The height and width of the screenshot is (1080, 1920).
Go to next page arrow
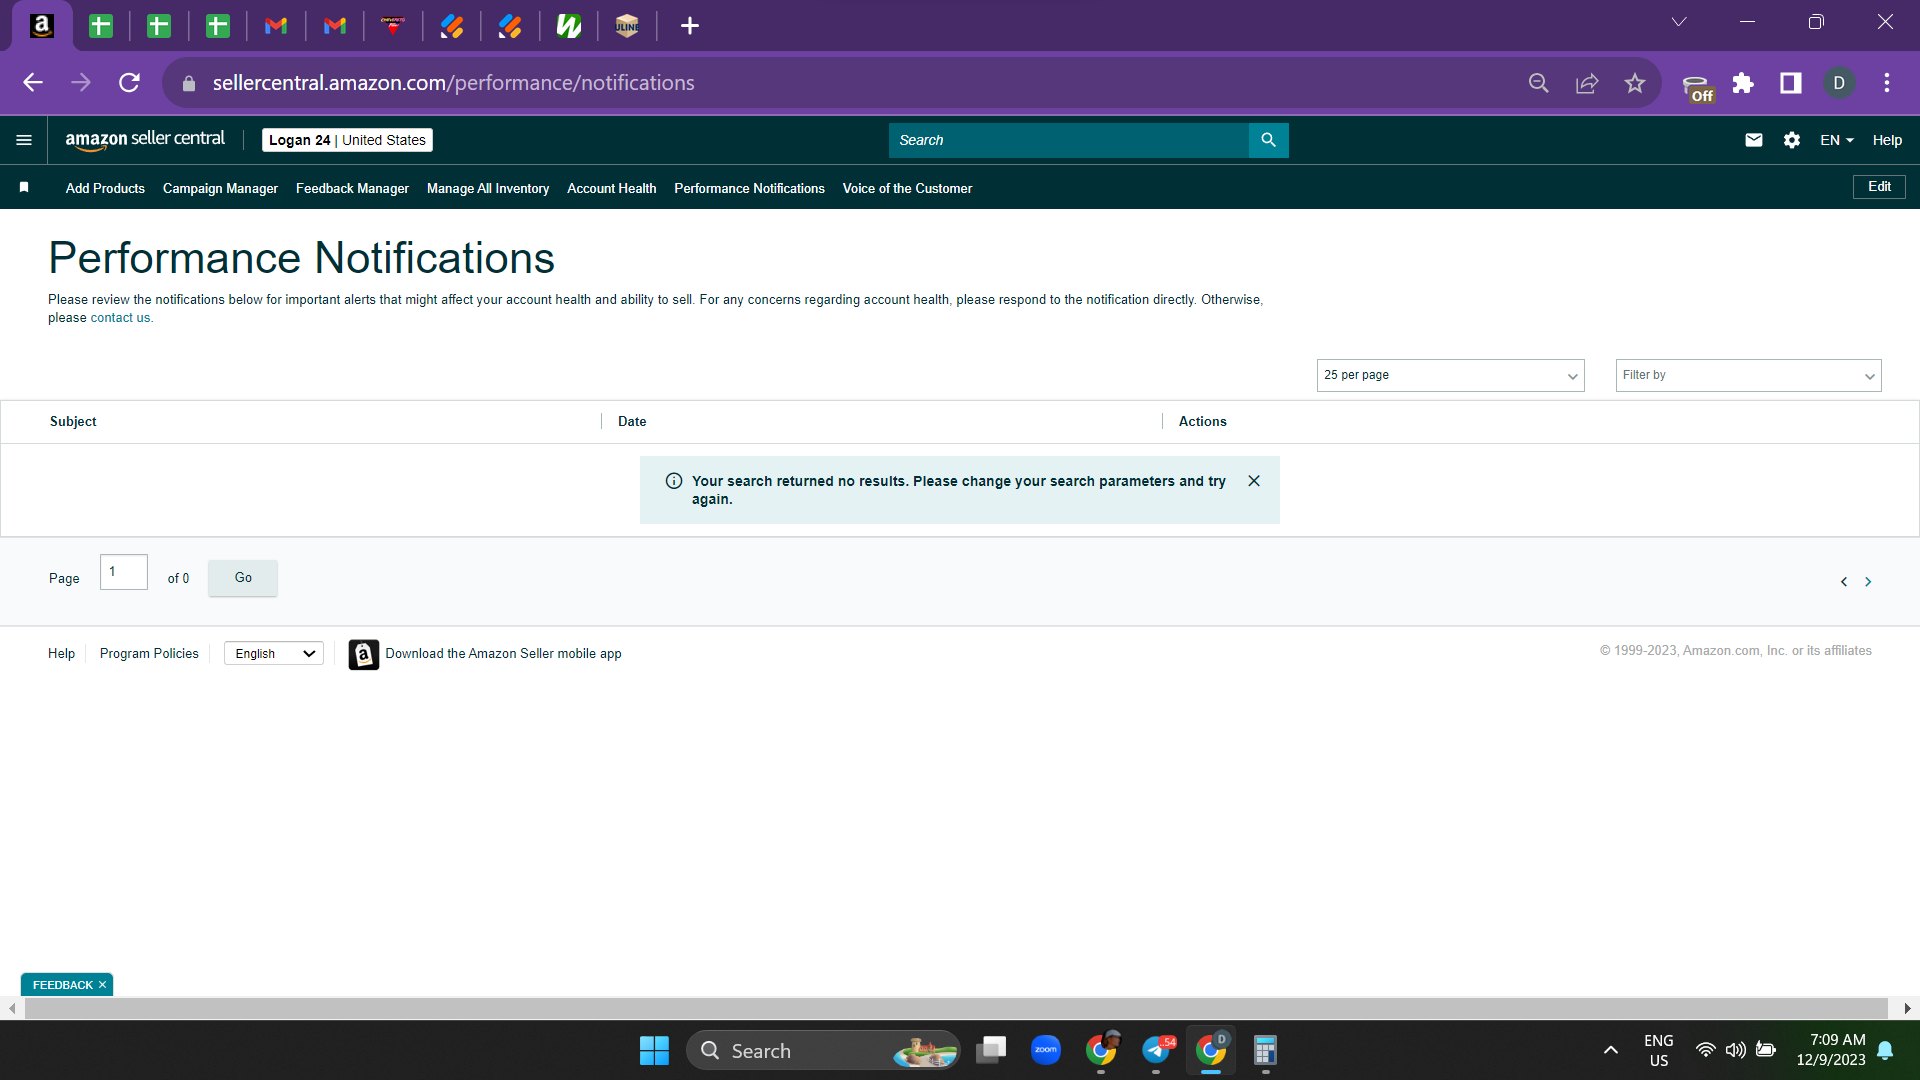pyautogui.click(x=1868, y=582)
